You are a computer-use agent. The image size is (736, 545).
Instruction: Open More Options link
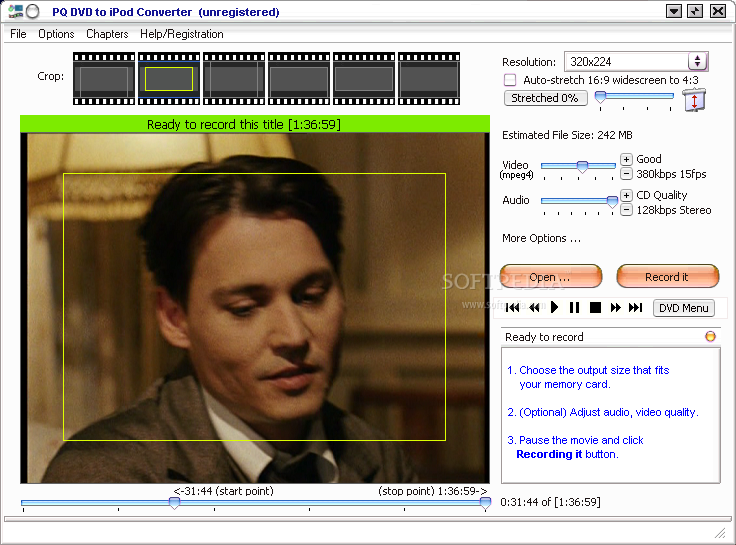point(541,238)
